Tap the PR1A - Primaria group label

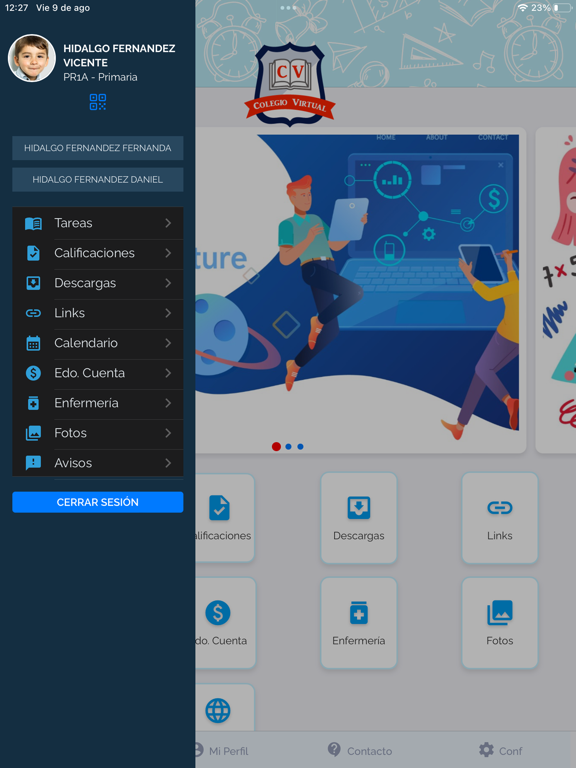tap(100, 77)
